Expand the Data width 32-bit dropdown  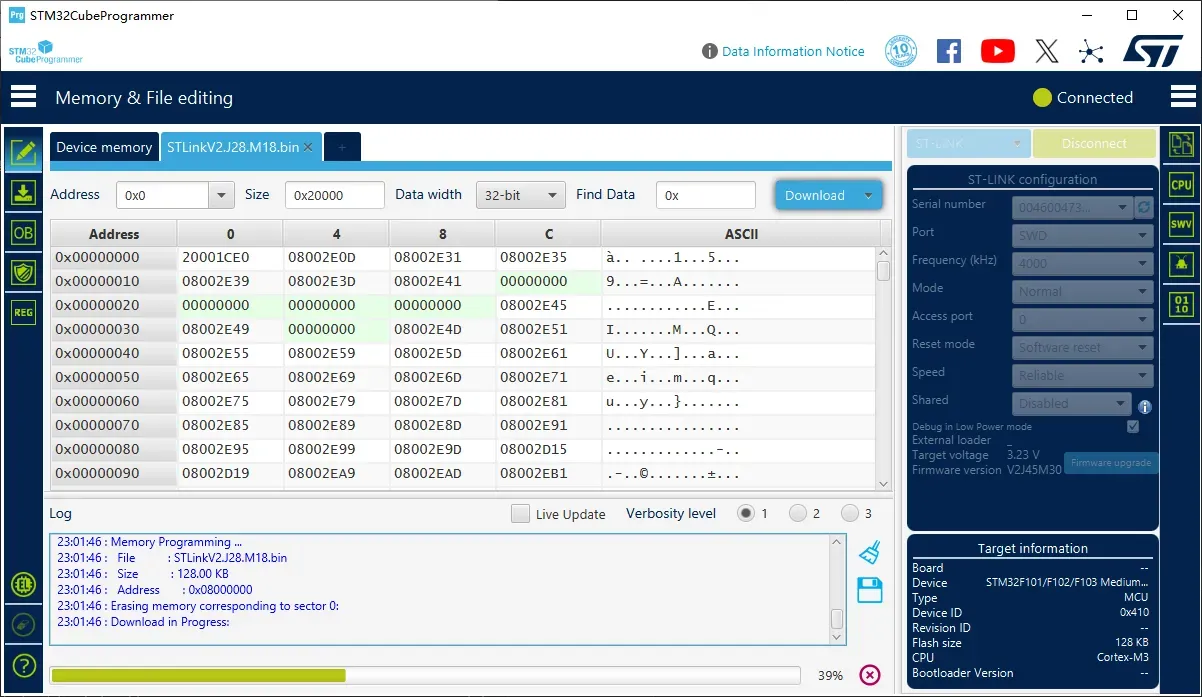[x=520, y=195]
